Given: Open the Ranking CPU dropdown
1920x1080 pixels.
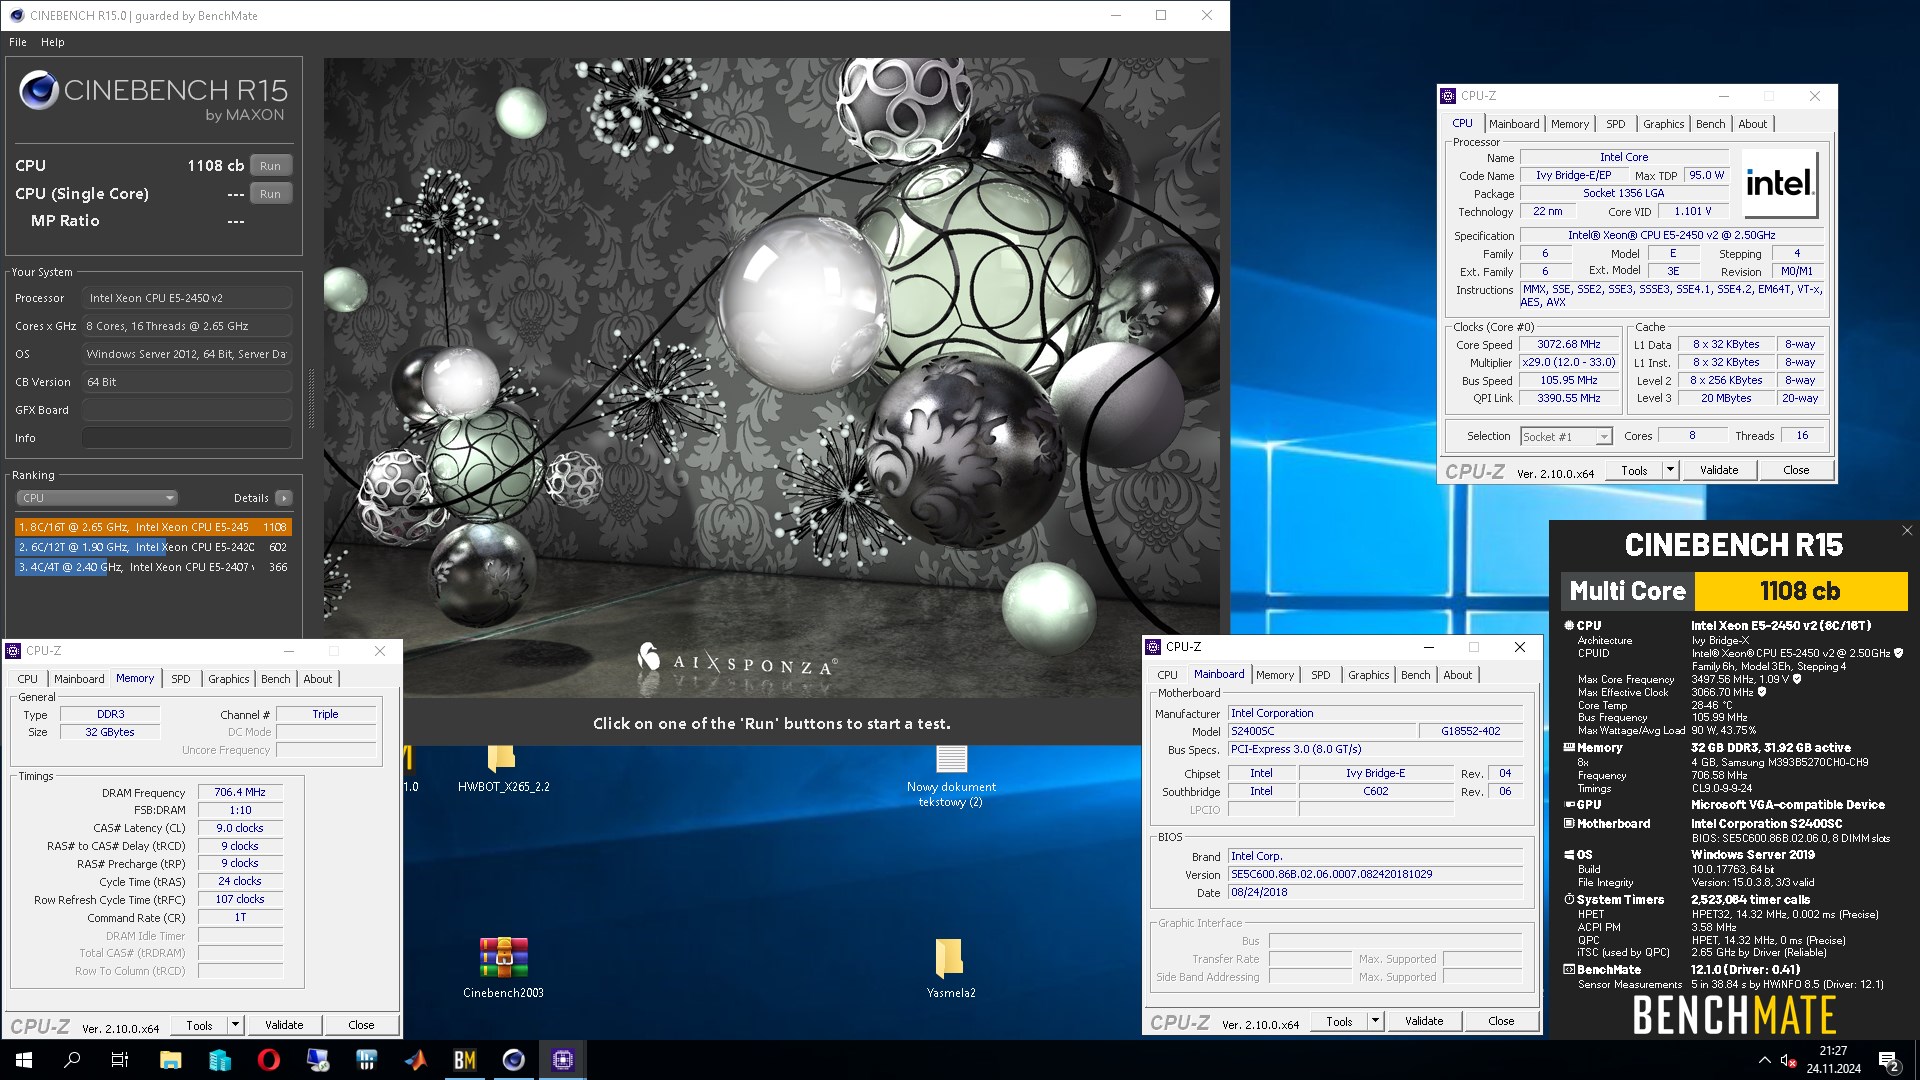Looking at the screenshot, I should tap(97, 498).
